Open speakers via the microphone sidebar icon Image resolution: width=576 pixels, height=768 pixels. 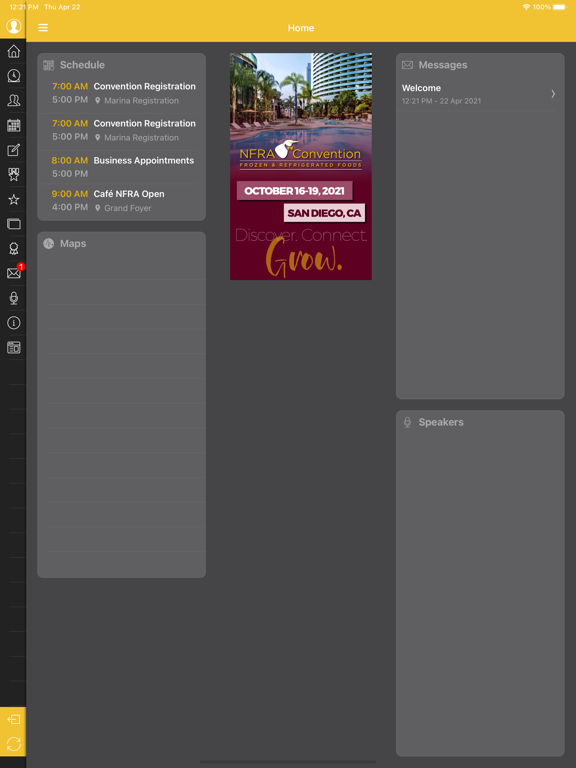[14, 298]
